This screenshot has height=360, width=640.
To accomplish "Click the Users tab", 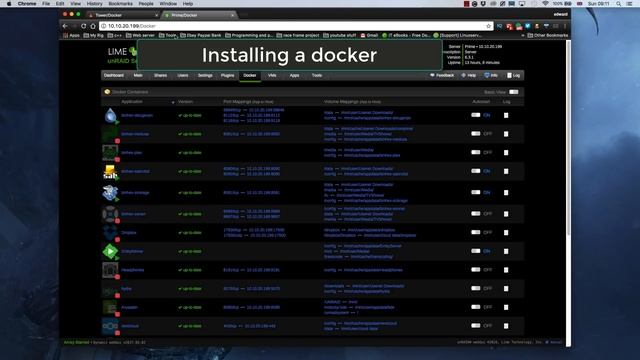I will click(183, 76).
